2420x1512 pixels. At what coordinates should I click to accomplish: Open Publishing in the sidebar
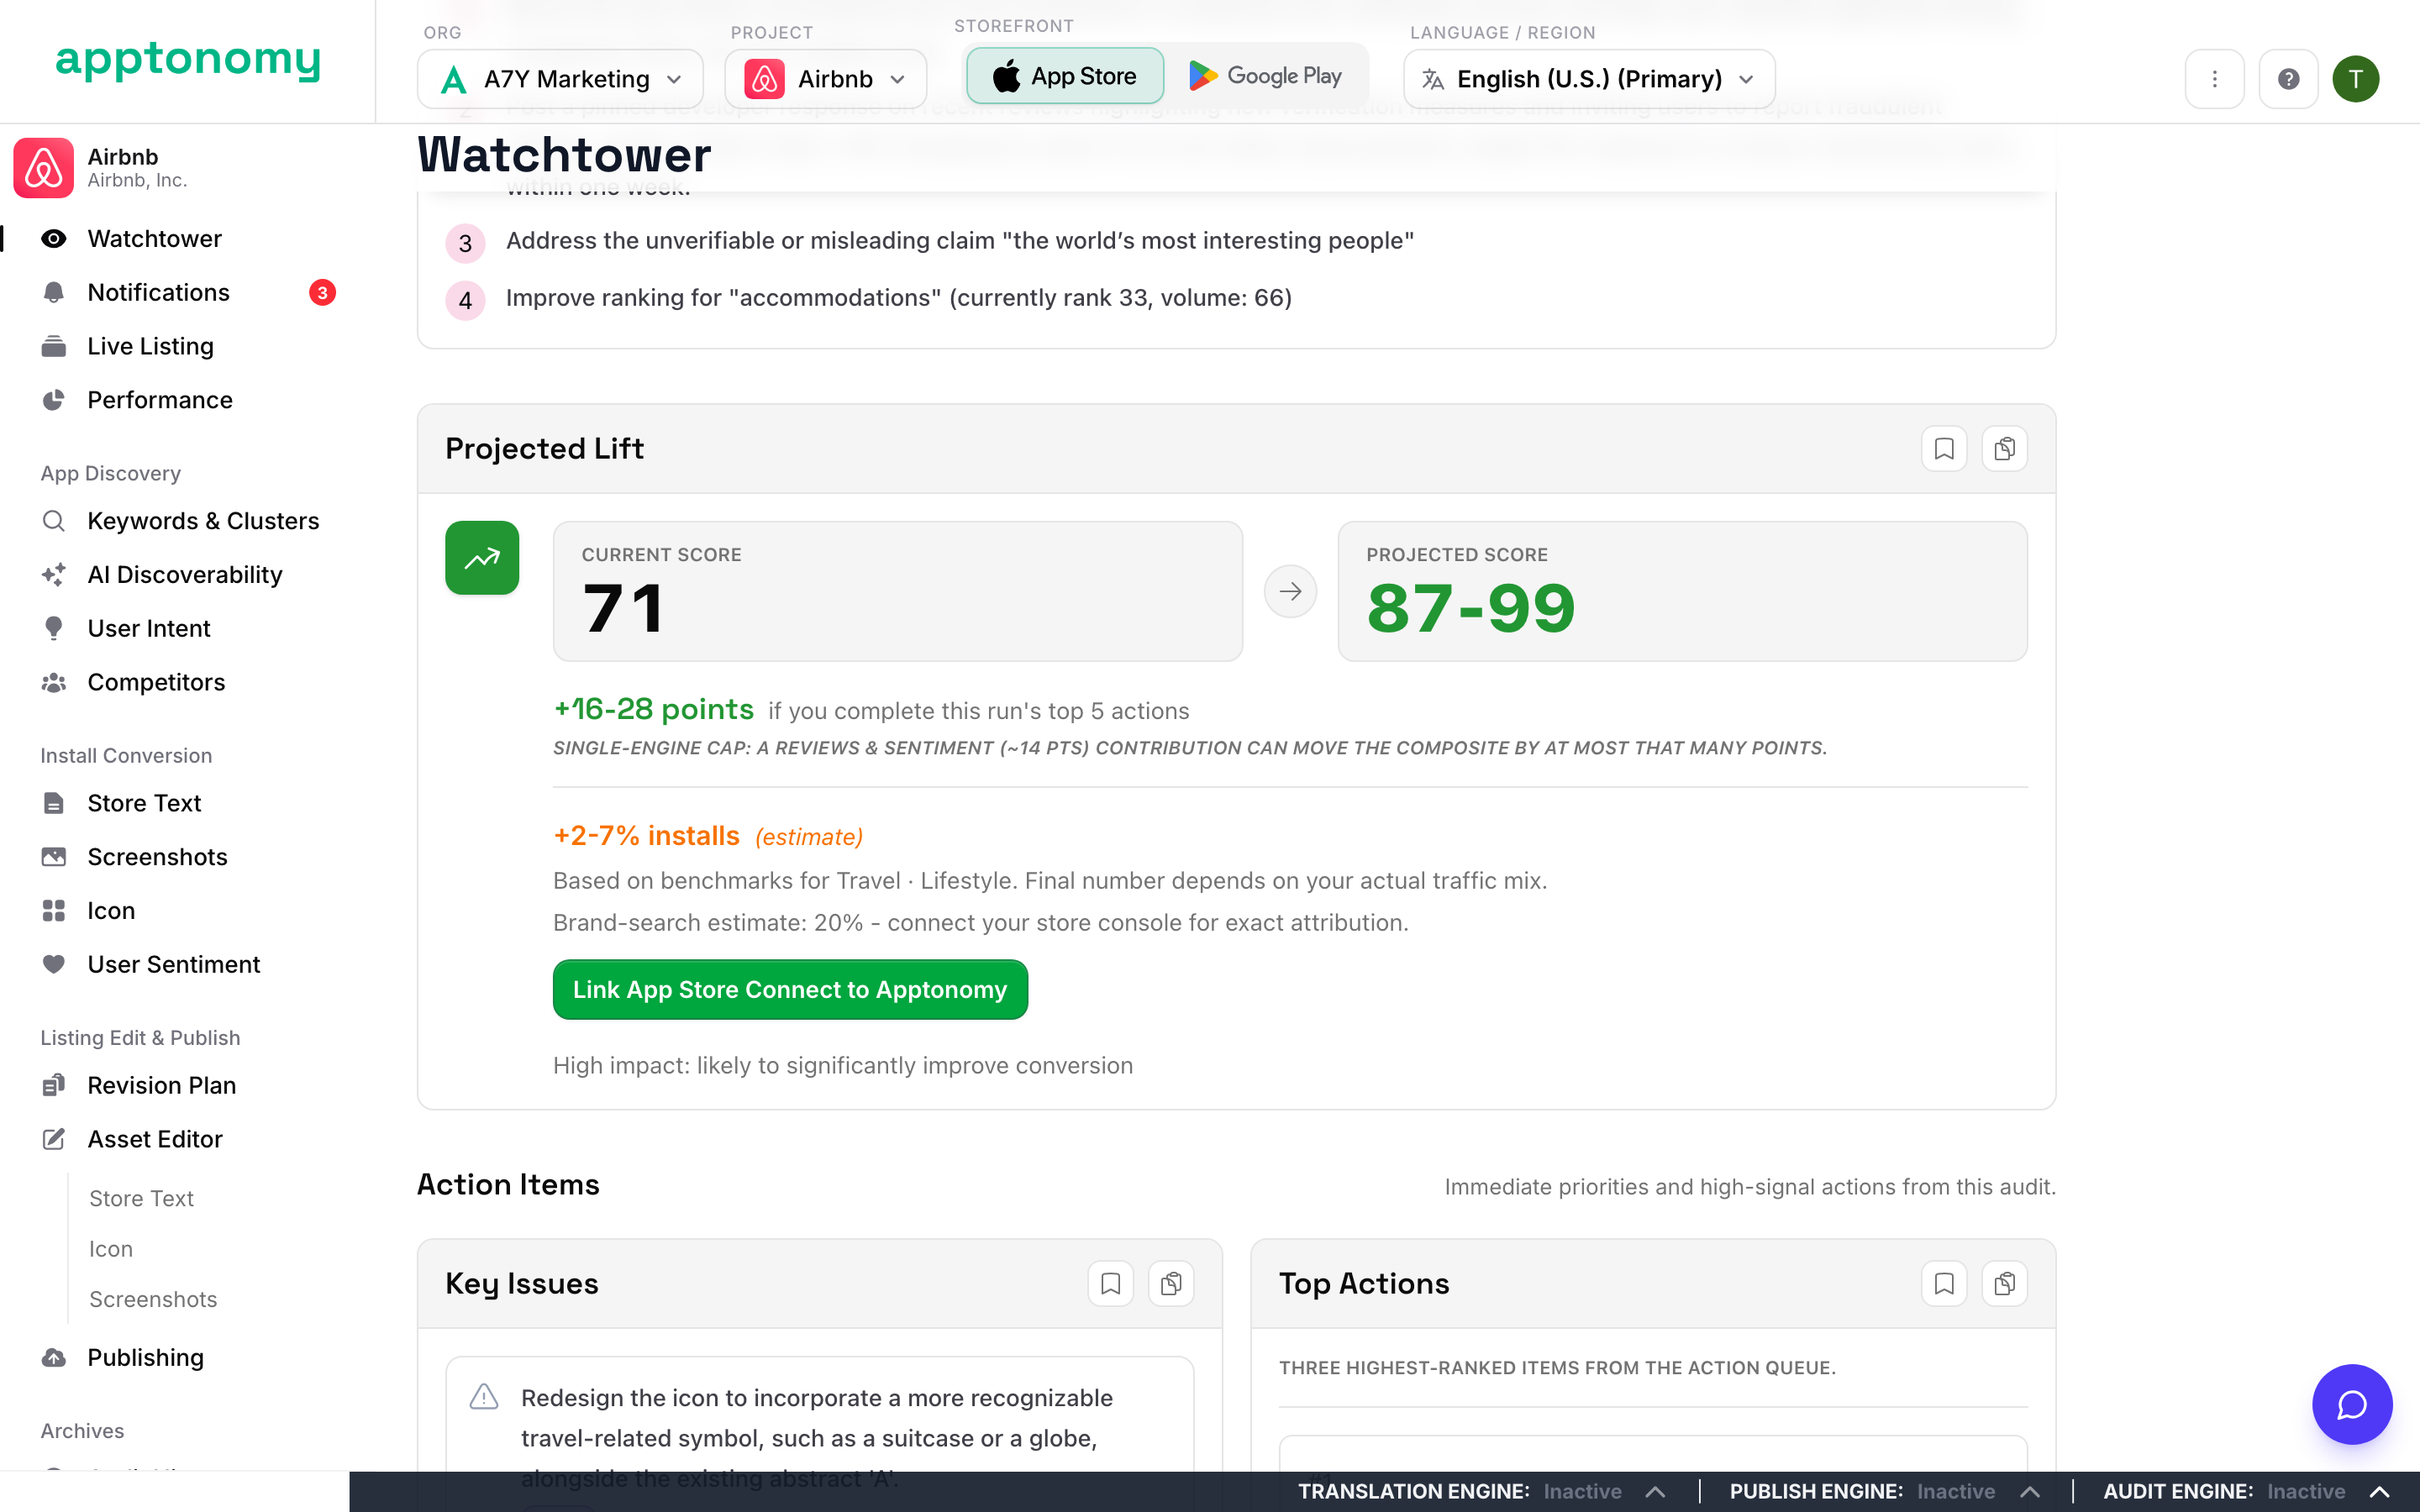[145, 1358]
